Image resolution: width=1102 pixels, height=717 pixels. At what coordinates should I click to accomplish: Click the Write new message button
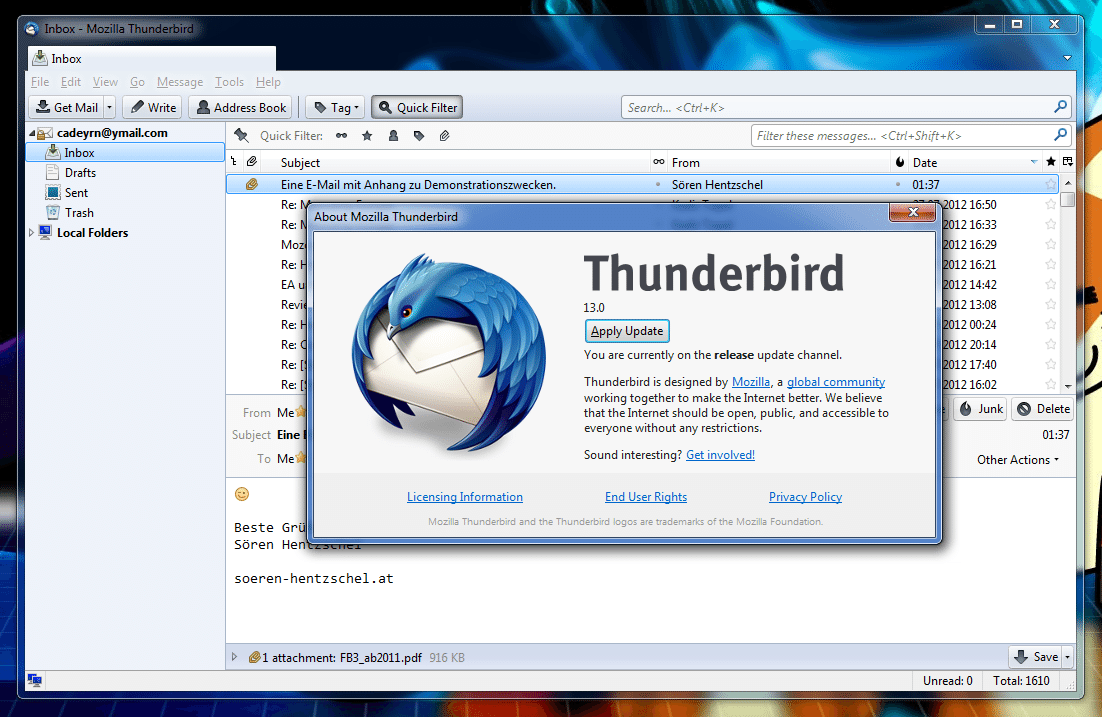[150, 108]
